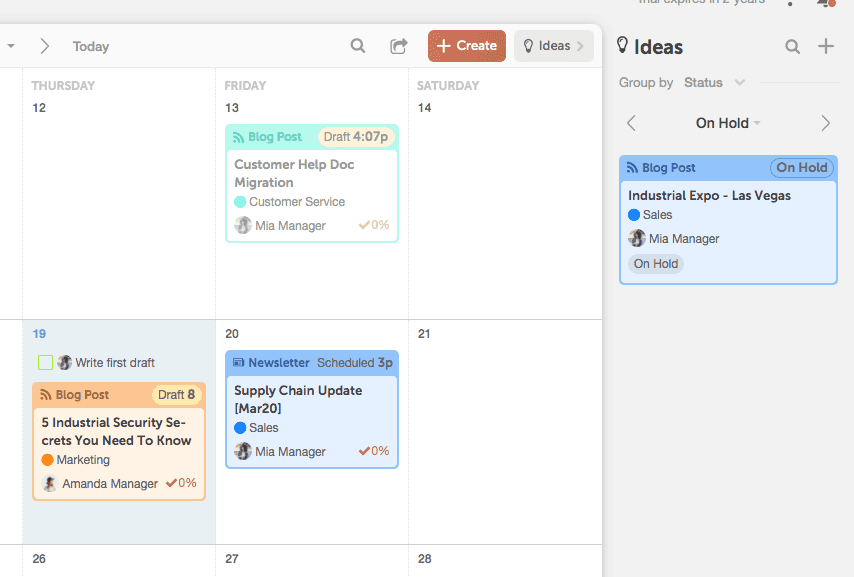
Task: Open the On Hold status dropdown
Action: (x=728, y=122)
